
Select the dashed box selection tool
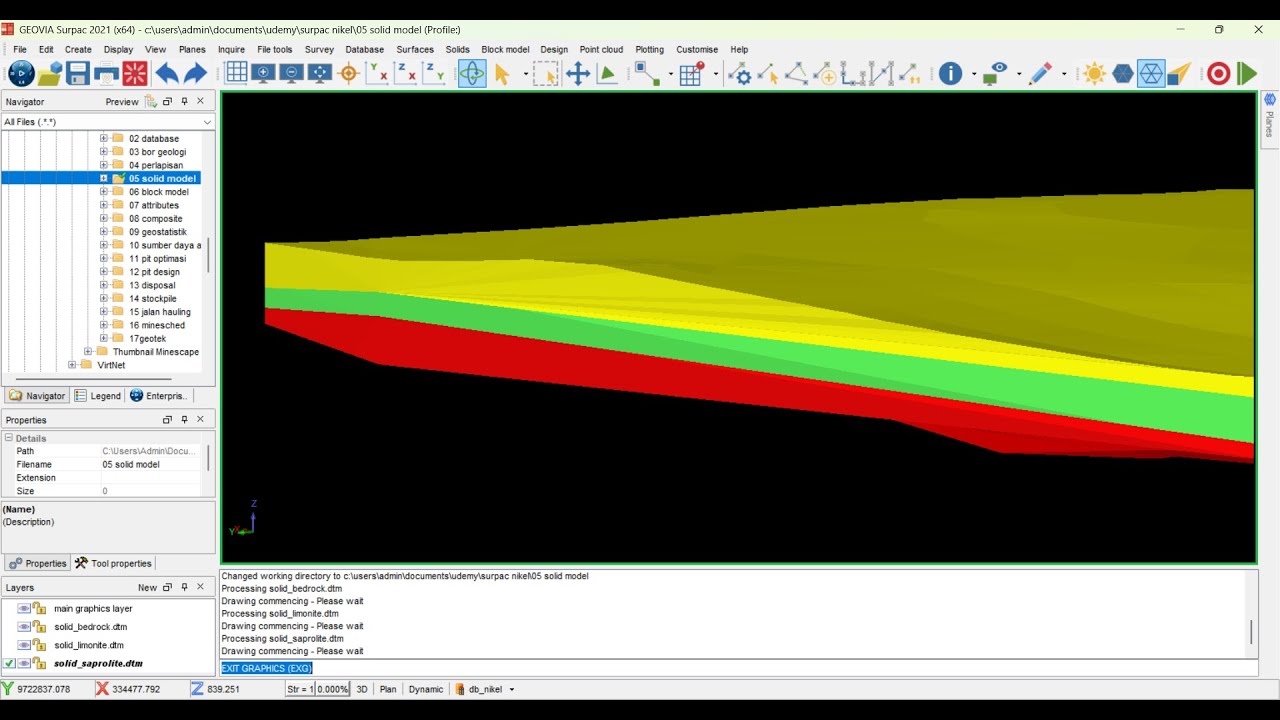(x=545, y=73)
